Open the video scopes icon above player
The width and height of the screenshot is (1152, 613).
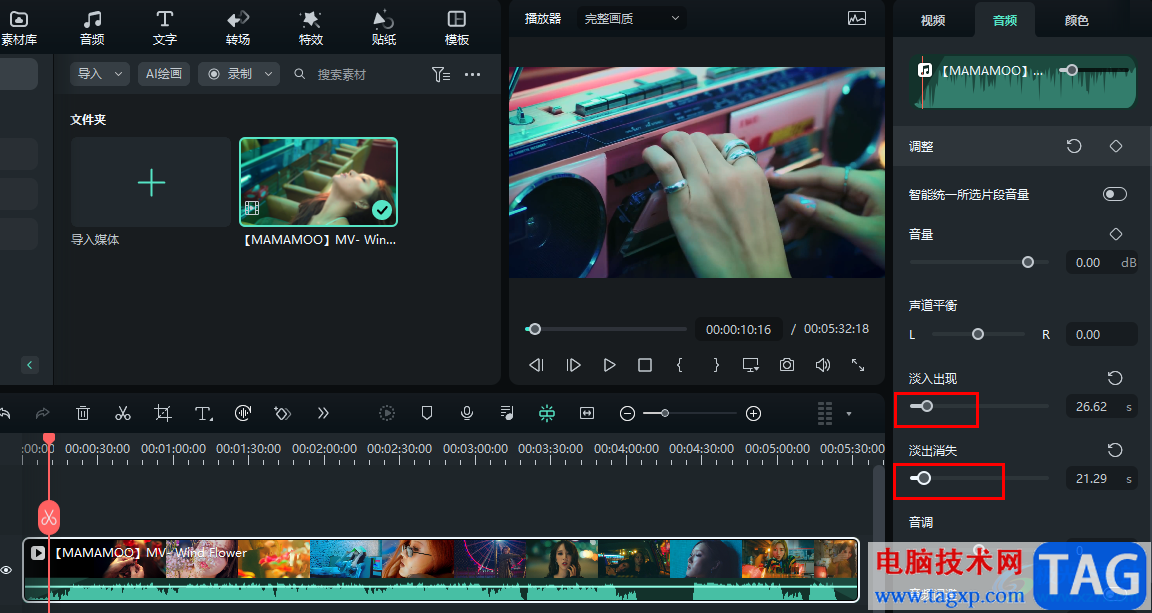click(x=857, y=18)
